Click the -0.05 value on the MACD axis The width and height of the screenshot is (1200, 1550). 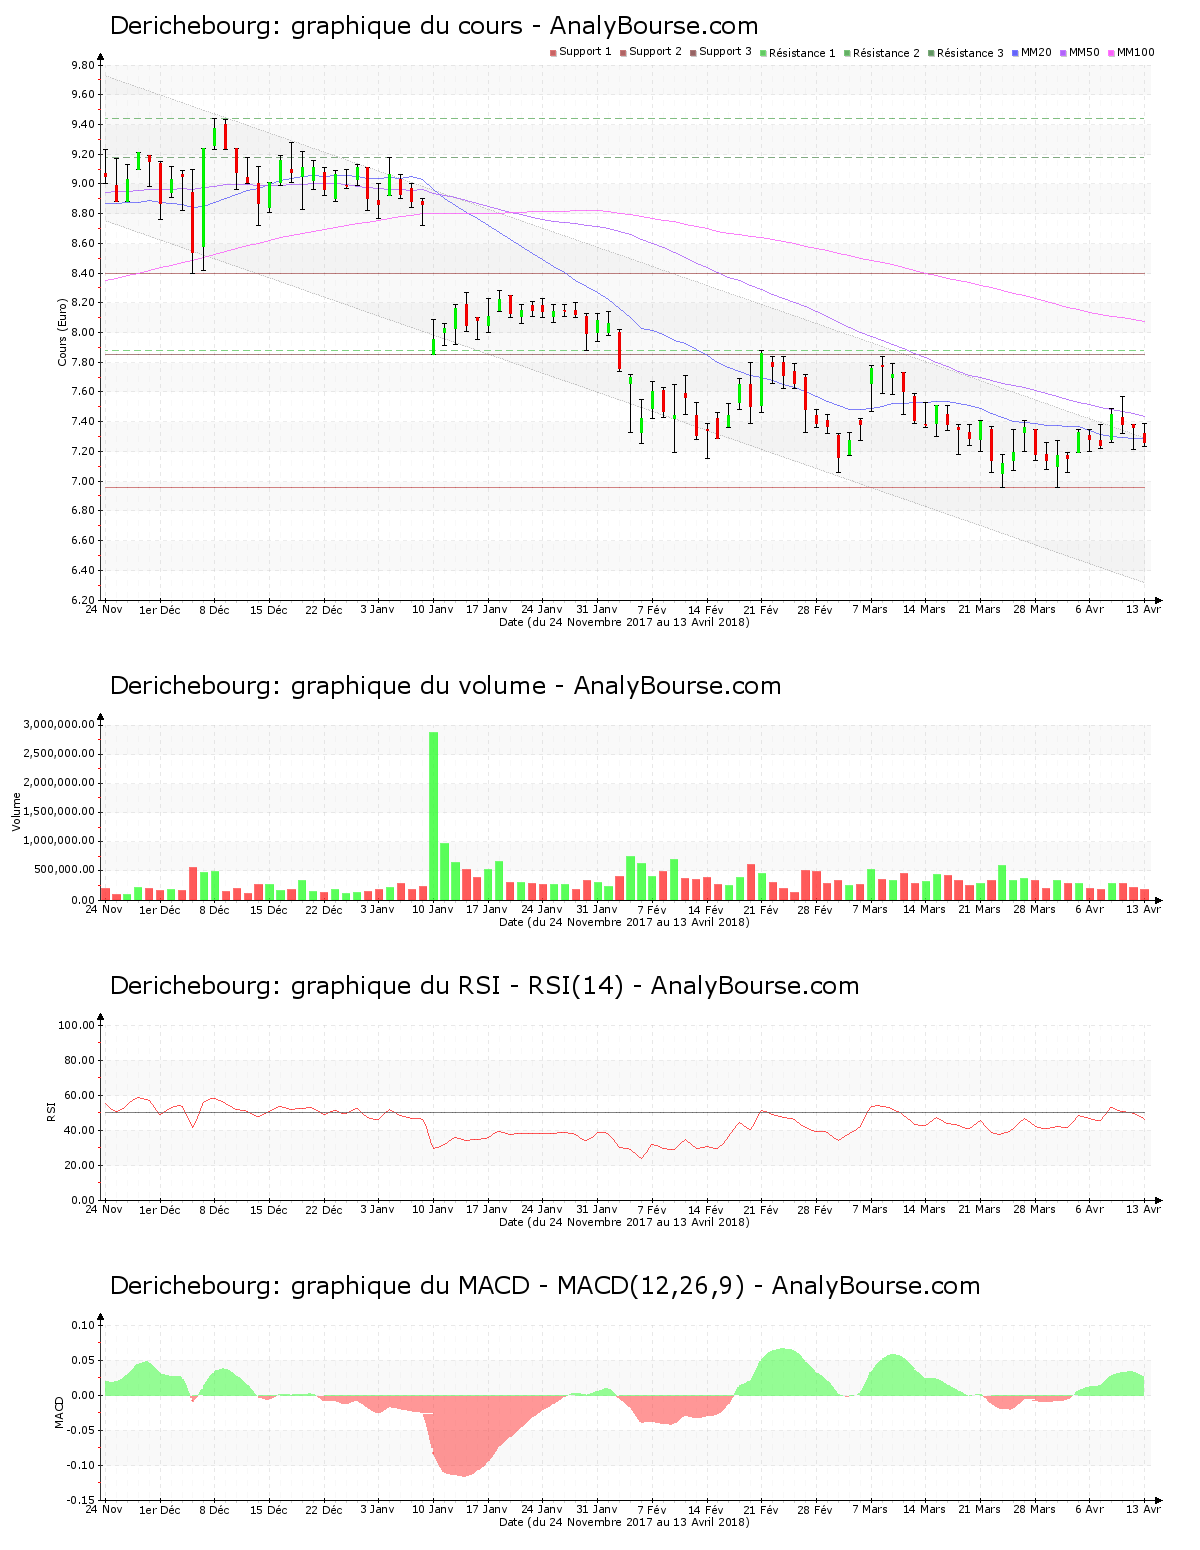coord(81,1430)
